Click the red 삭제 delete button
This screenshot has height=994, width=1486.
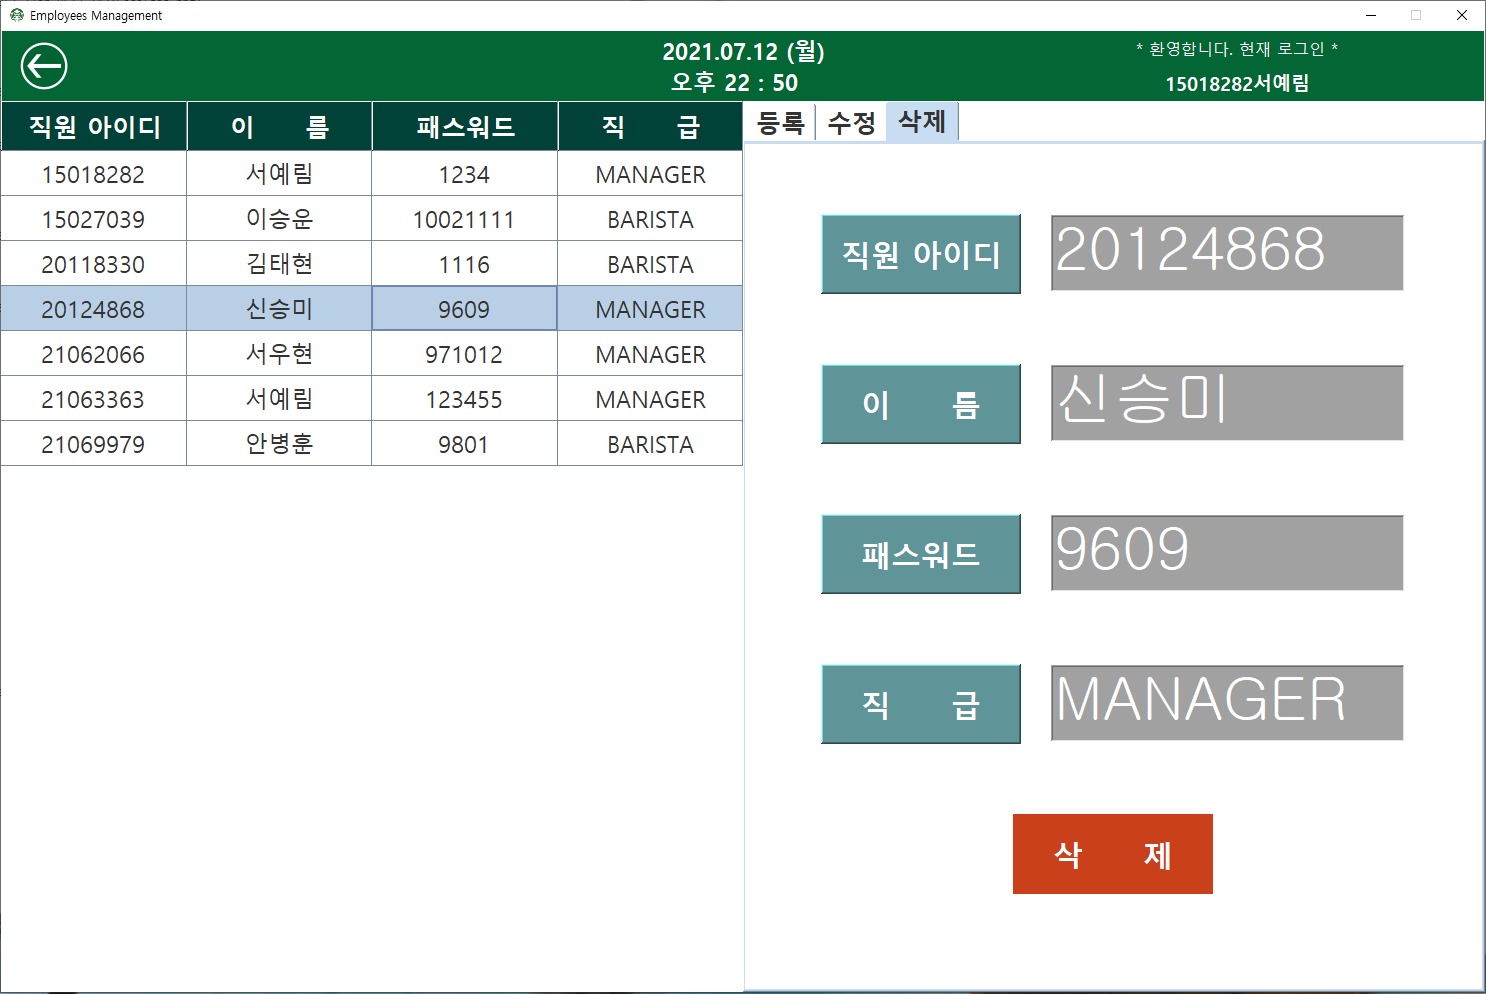click(x=1113, y=854)
